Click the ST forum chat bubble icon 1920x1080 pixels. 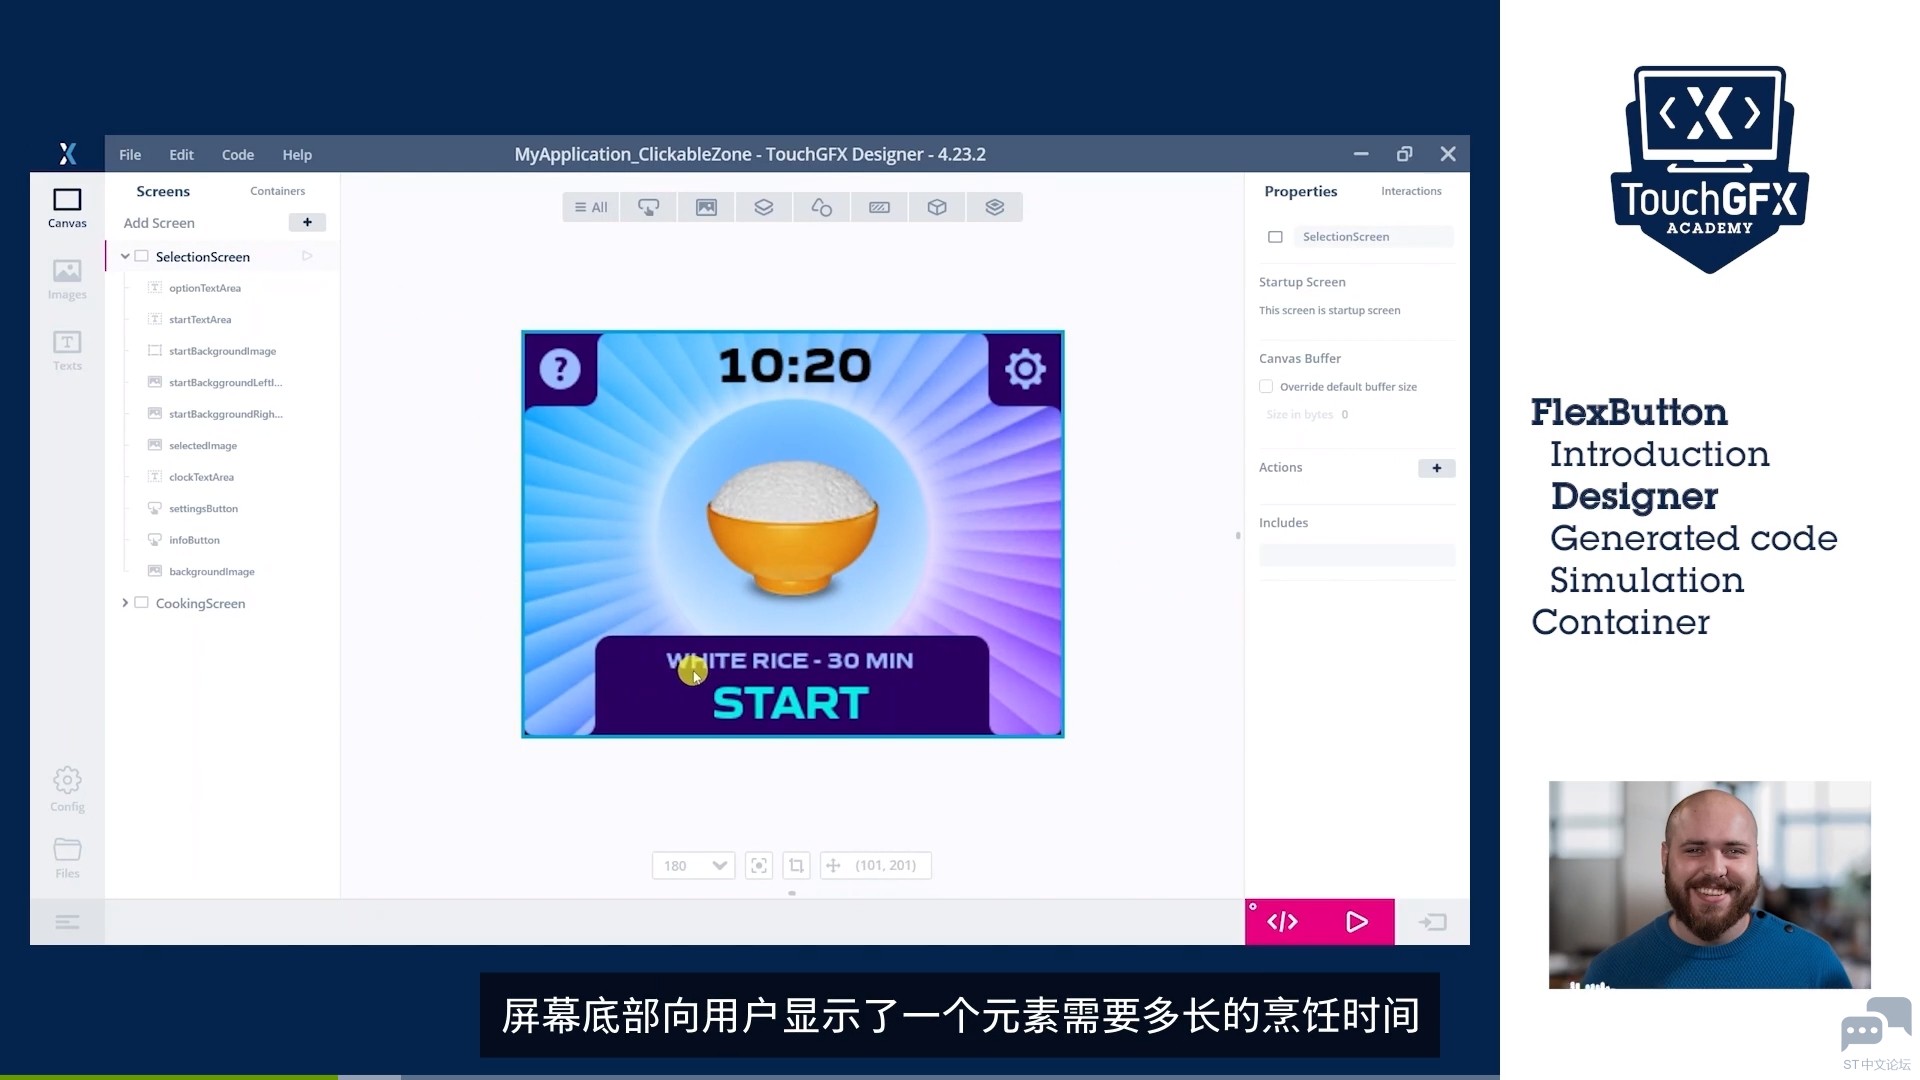pyautogui.click(x=1875, y=1025)
